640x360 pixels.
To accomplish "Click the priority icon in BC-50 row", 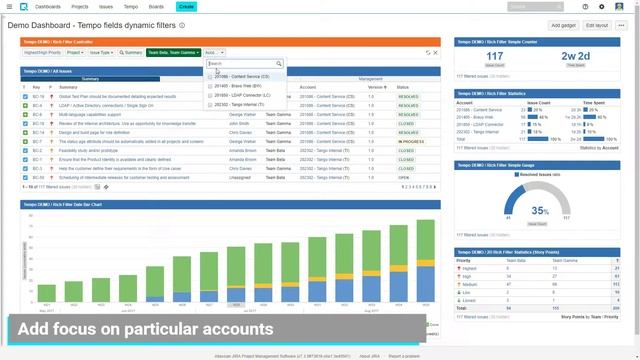I will tap(51, 178).
